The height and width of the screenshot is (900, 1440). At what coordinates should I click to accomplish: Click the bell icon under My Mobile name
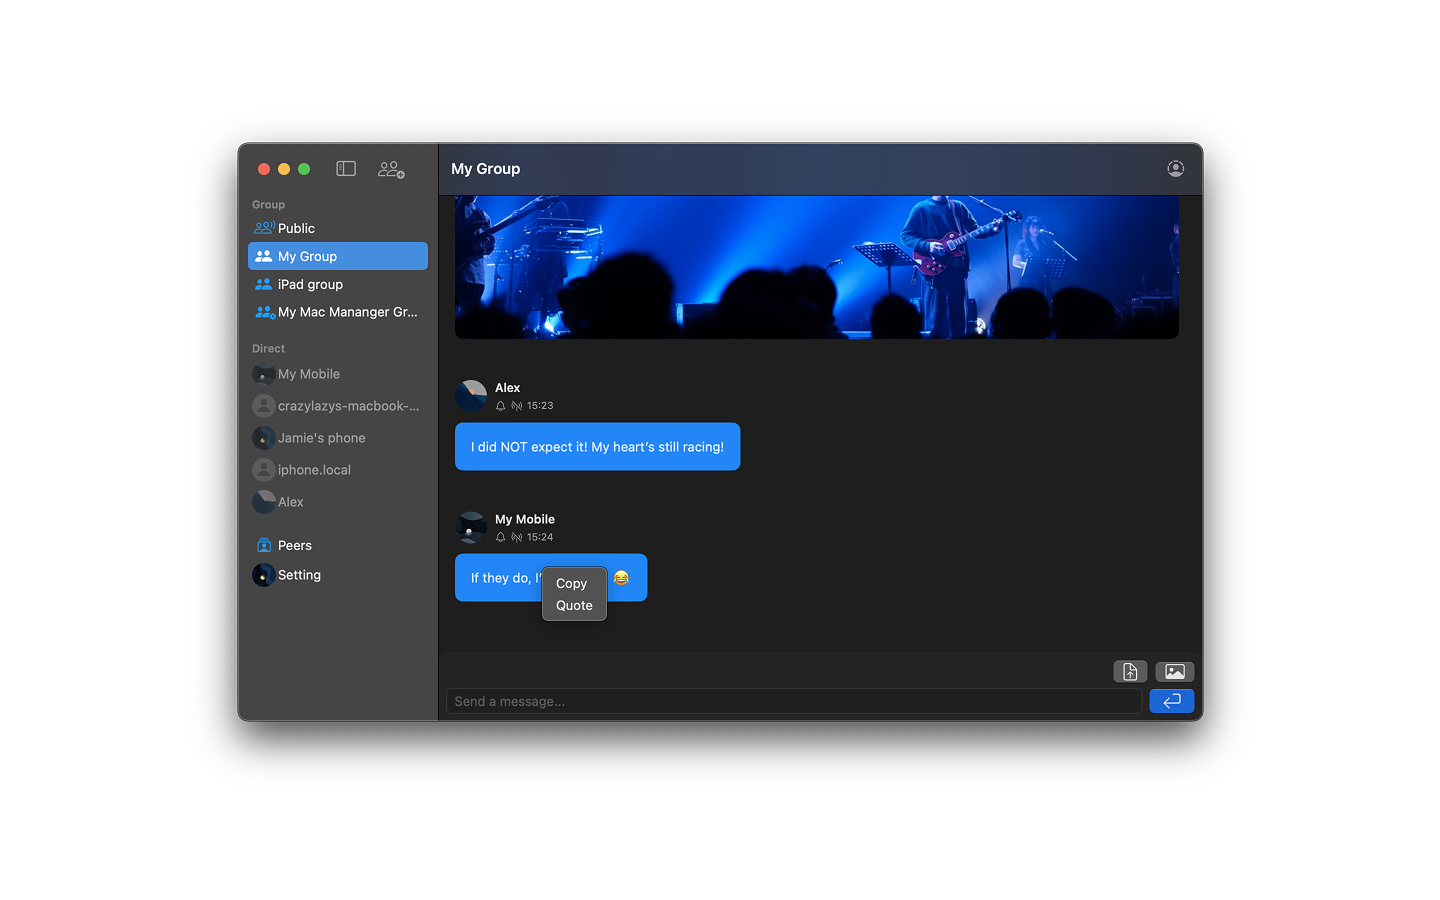[501, 537]
